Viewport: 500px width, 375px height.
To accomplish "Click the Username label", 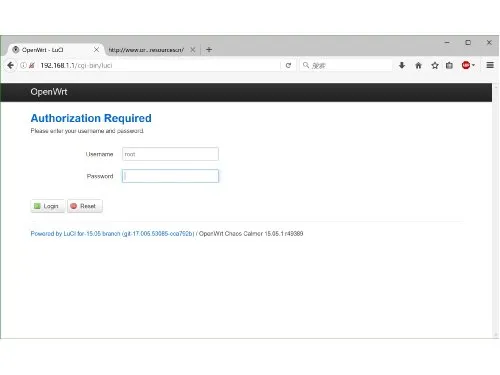I will [x=99, y=154].
